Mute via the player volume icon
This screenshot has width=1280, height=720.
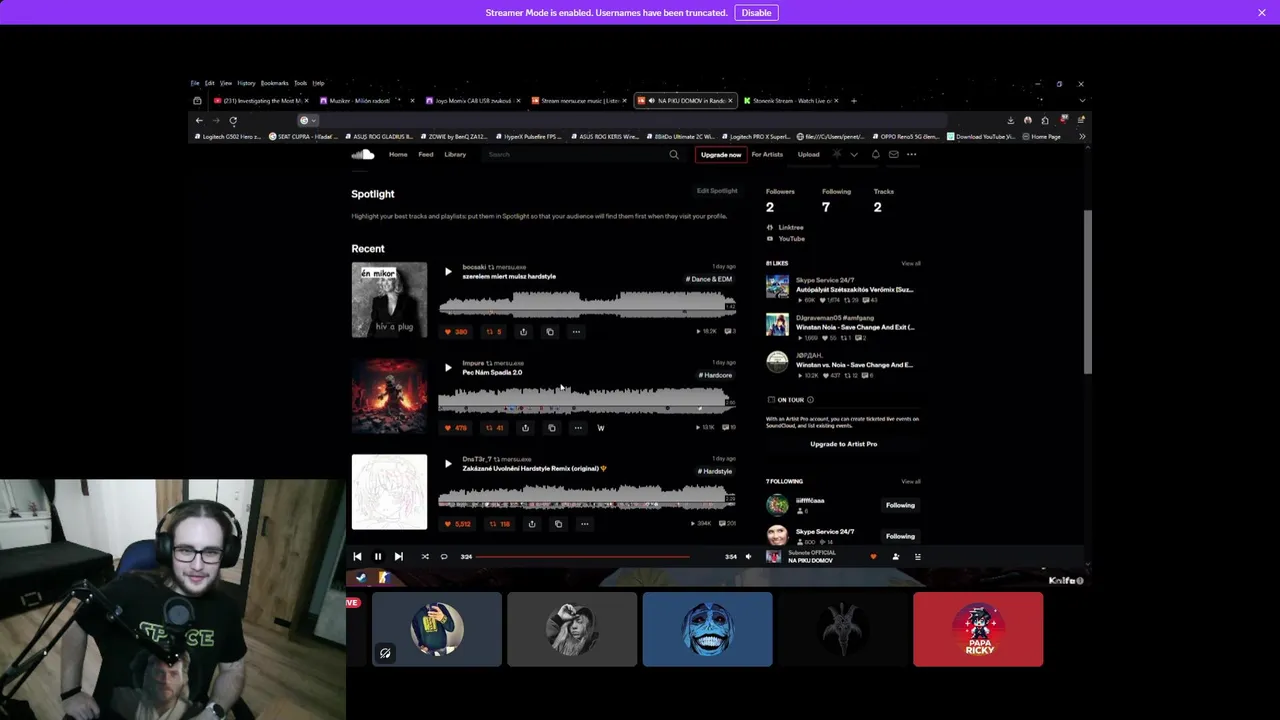tap(748, 557)
